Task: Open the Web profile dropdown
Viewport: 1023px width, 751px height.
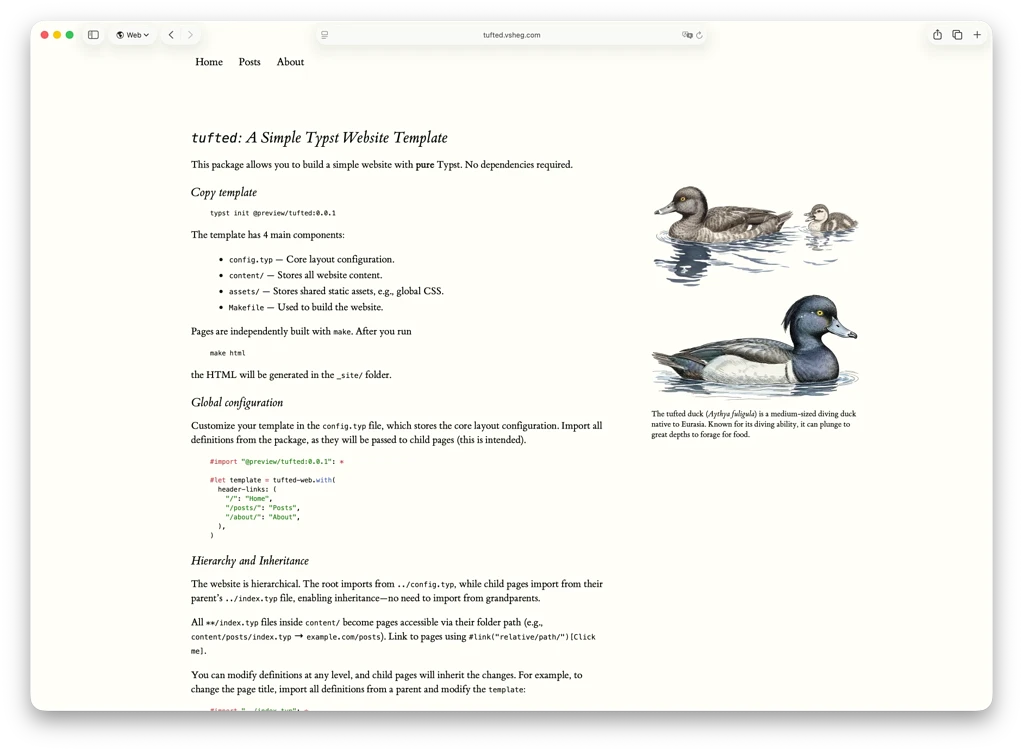Action: pos(133,35)
